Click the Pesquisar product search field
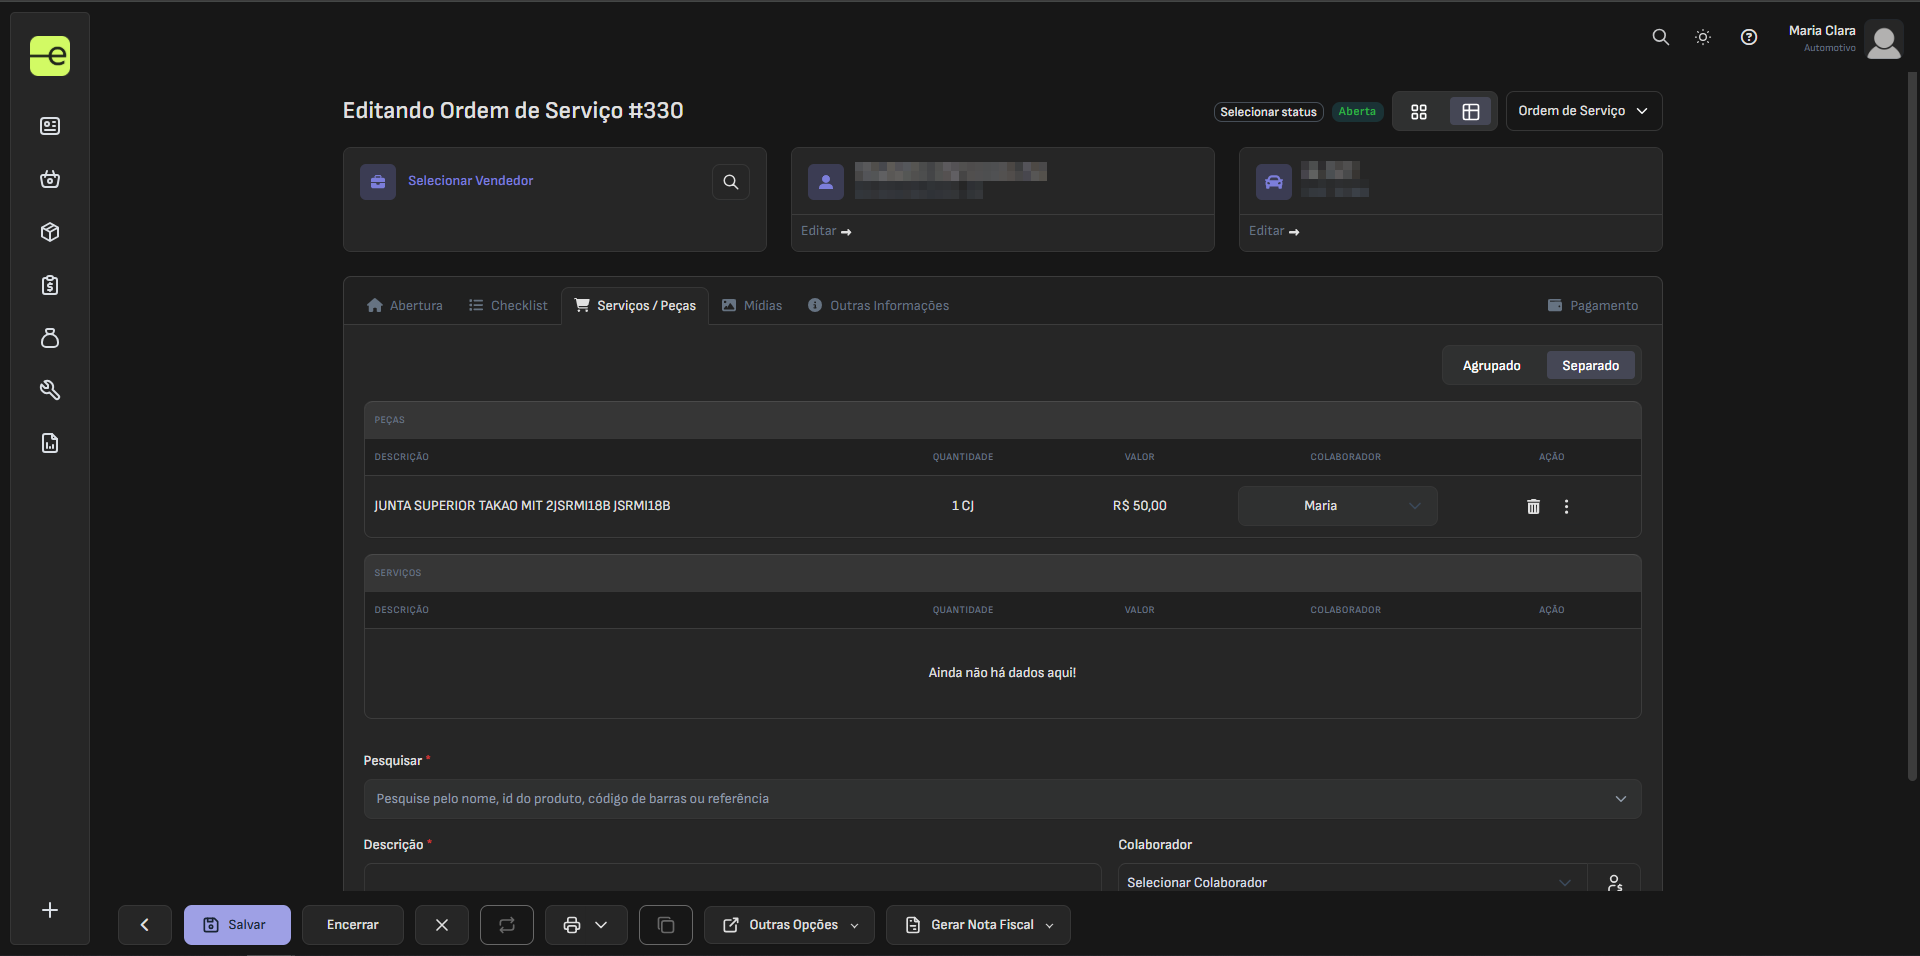Viewport: 1920px width, 956px height. pos(1001,799)
